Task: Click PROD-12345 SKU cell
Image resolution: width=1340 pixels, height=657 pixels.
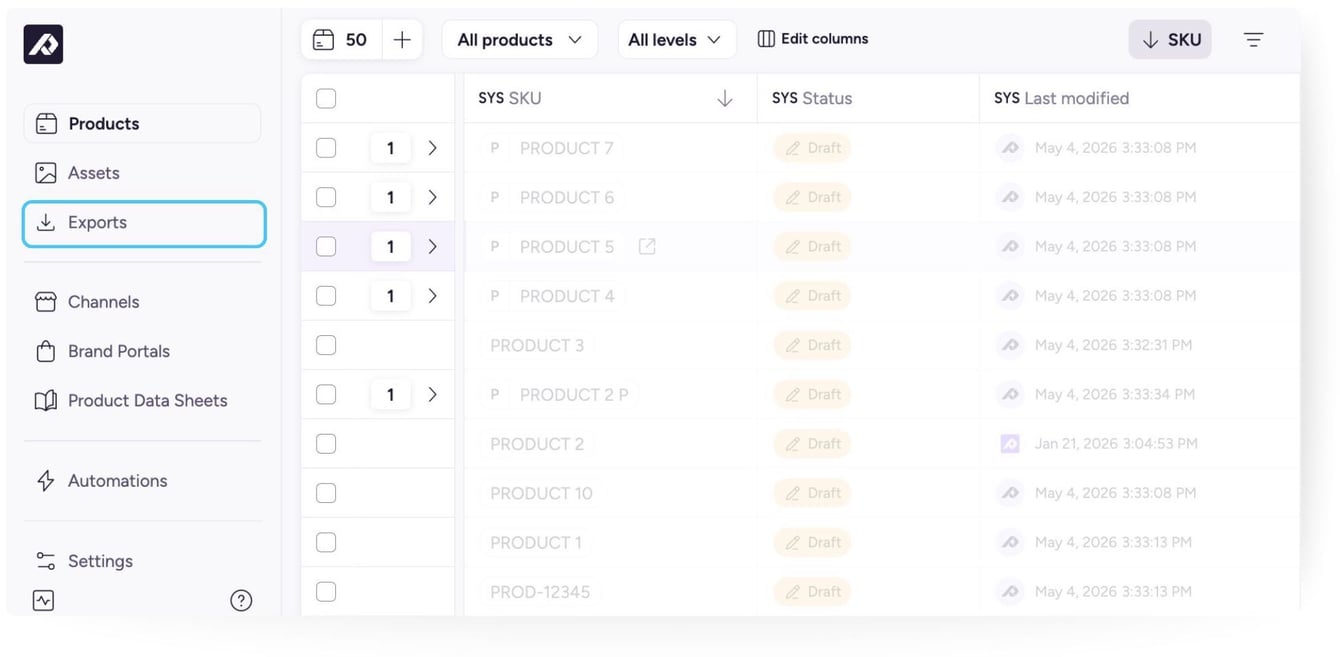Action: click(x=610, y=592)
